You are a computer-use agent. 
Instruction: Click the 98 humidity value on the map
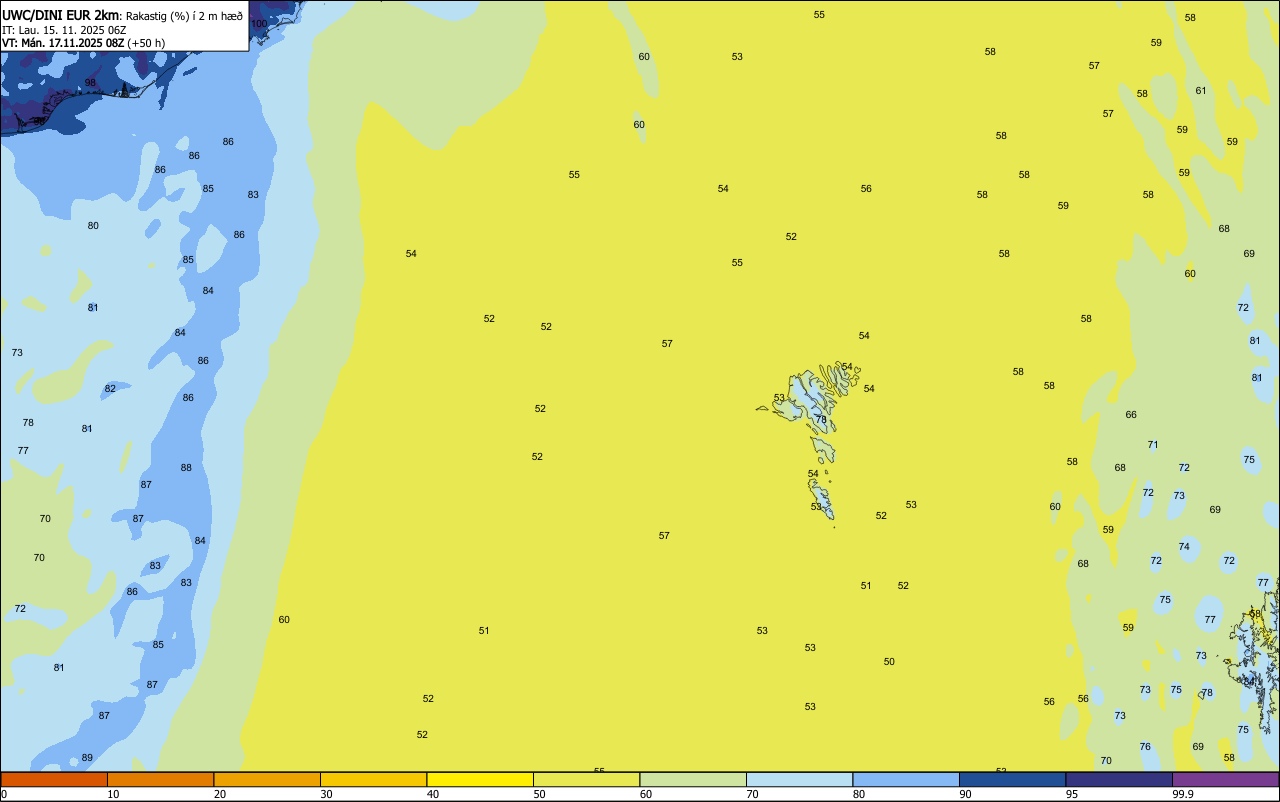[x=90, y=83]
